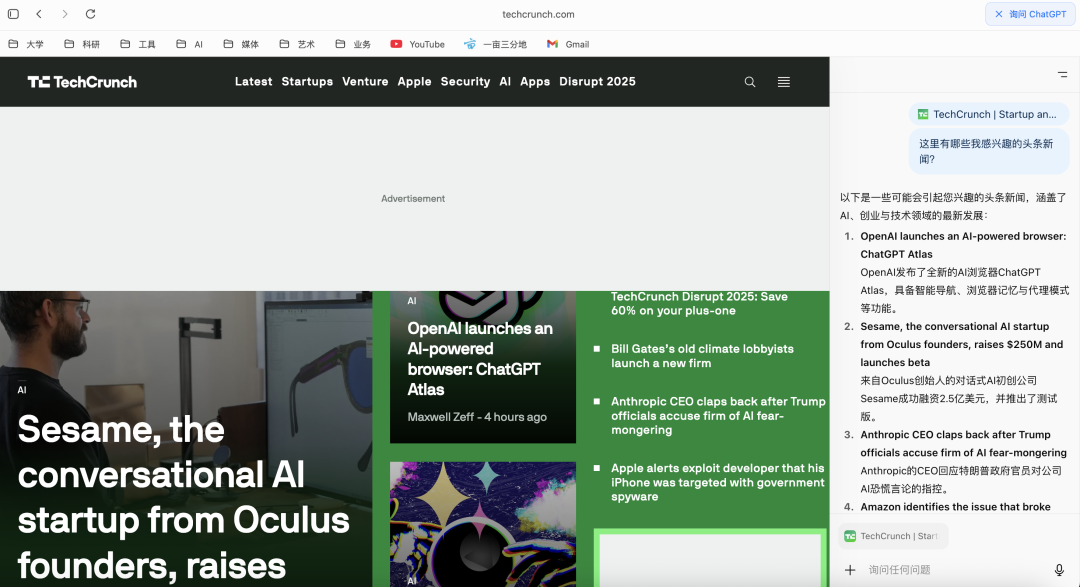Click ChatGPT answer item Anthropic CEO claps back
This screenshot has width=1080, height=587.
click(x=963, y=444)
